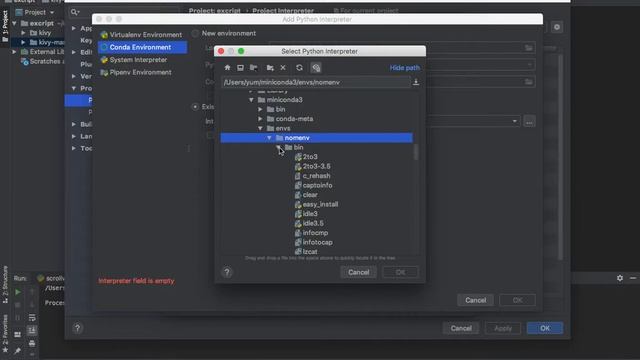Delete selected item X icon
The image size is (640, 360).
[x=283, y=68]
